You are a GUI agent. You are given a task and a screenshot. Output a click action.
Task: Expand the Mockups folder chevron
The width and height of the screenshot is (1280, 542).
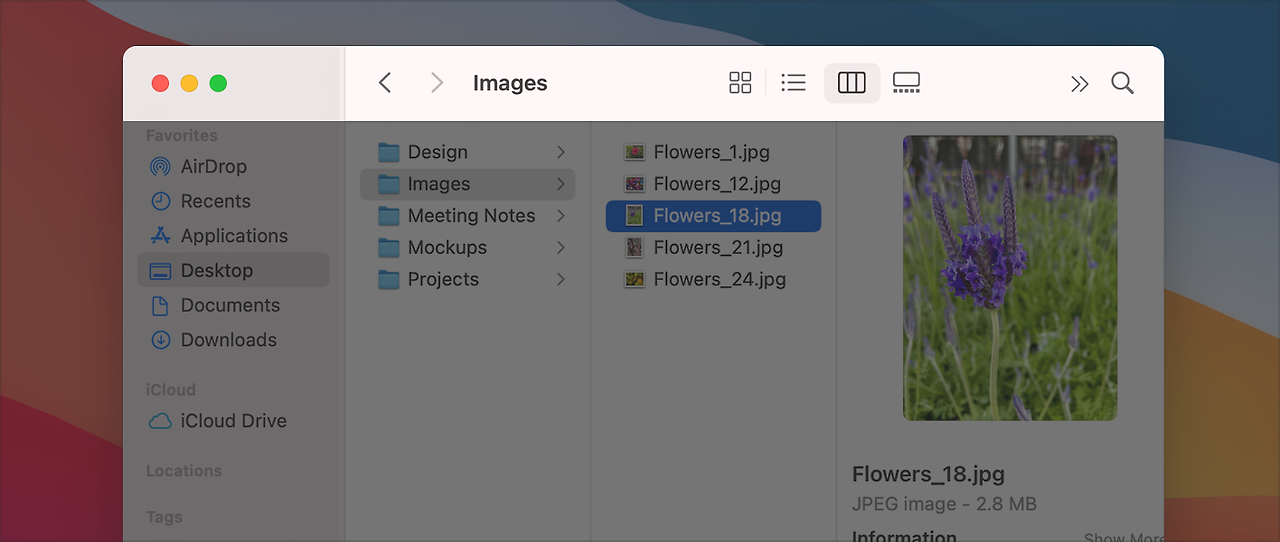pyautogui.click(x=561, y=248)
